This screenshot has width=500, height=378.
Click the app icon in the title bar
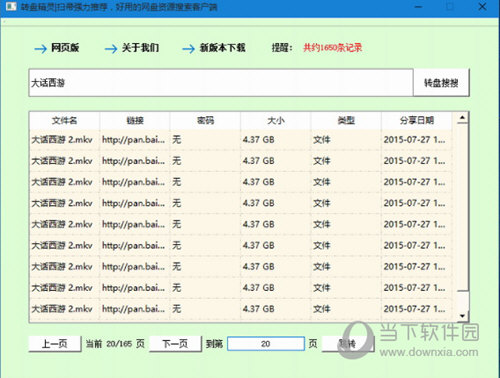tap(11, 6)
